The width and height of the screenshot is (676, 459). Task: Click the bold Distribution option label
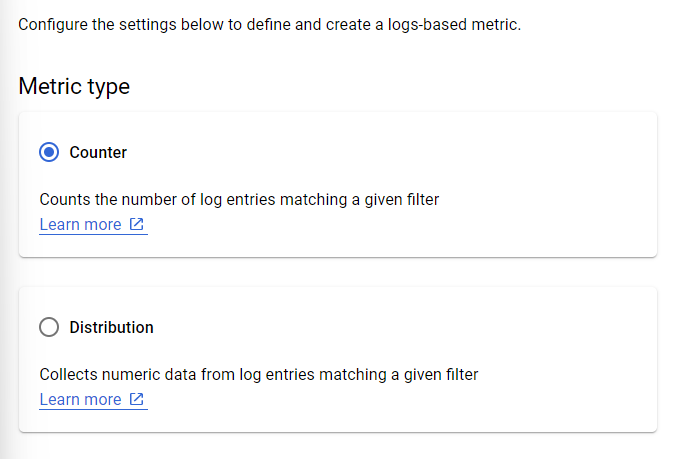pyautogui.click(x=111, y=328)
